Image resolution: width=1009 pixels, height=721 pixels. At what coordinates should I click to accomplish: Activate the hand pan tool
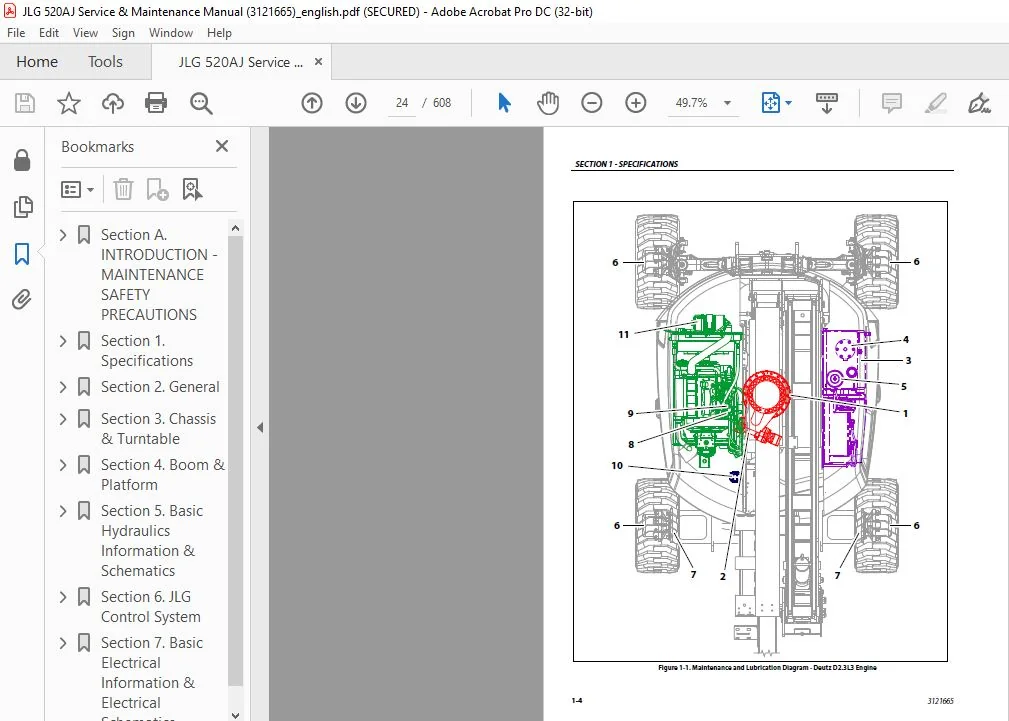pyautogui.click(x=548, y=103)
